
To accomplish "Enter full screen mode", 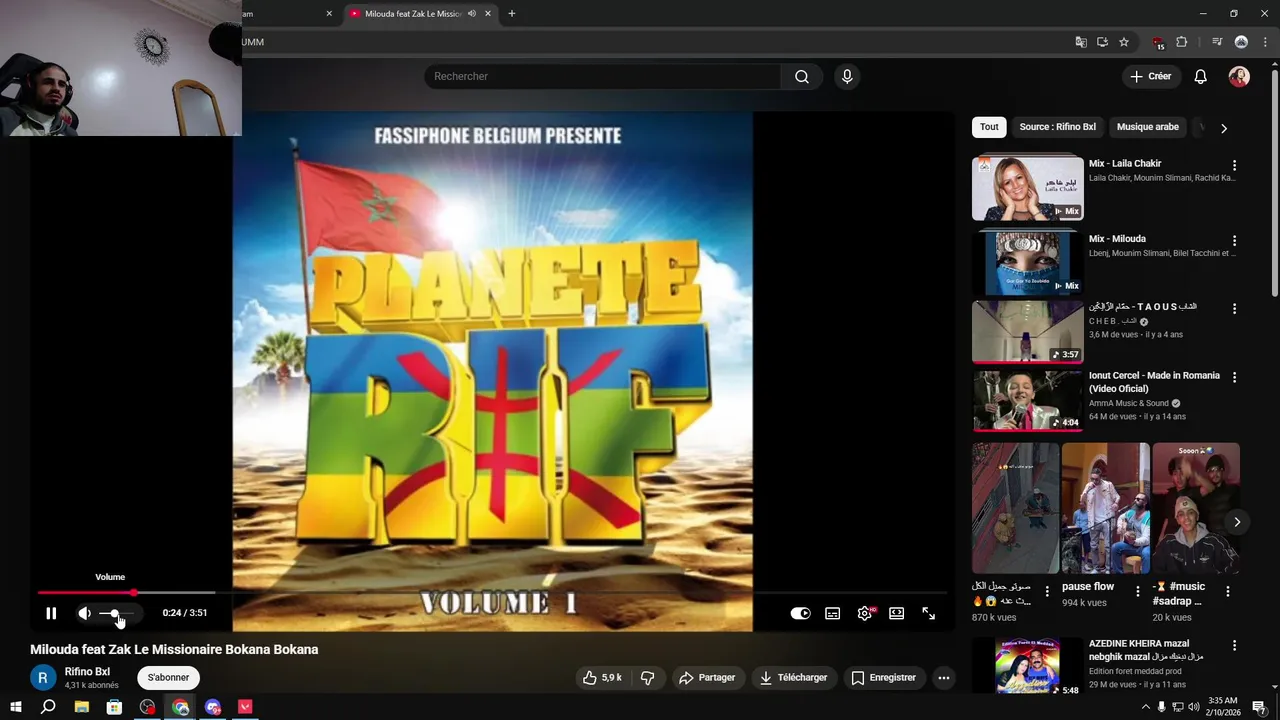I will coord(929,613).
